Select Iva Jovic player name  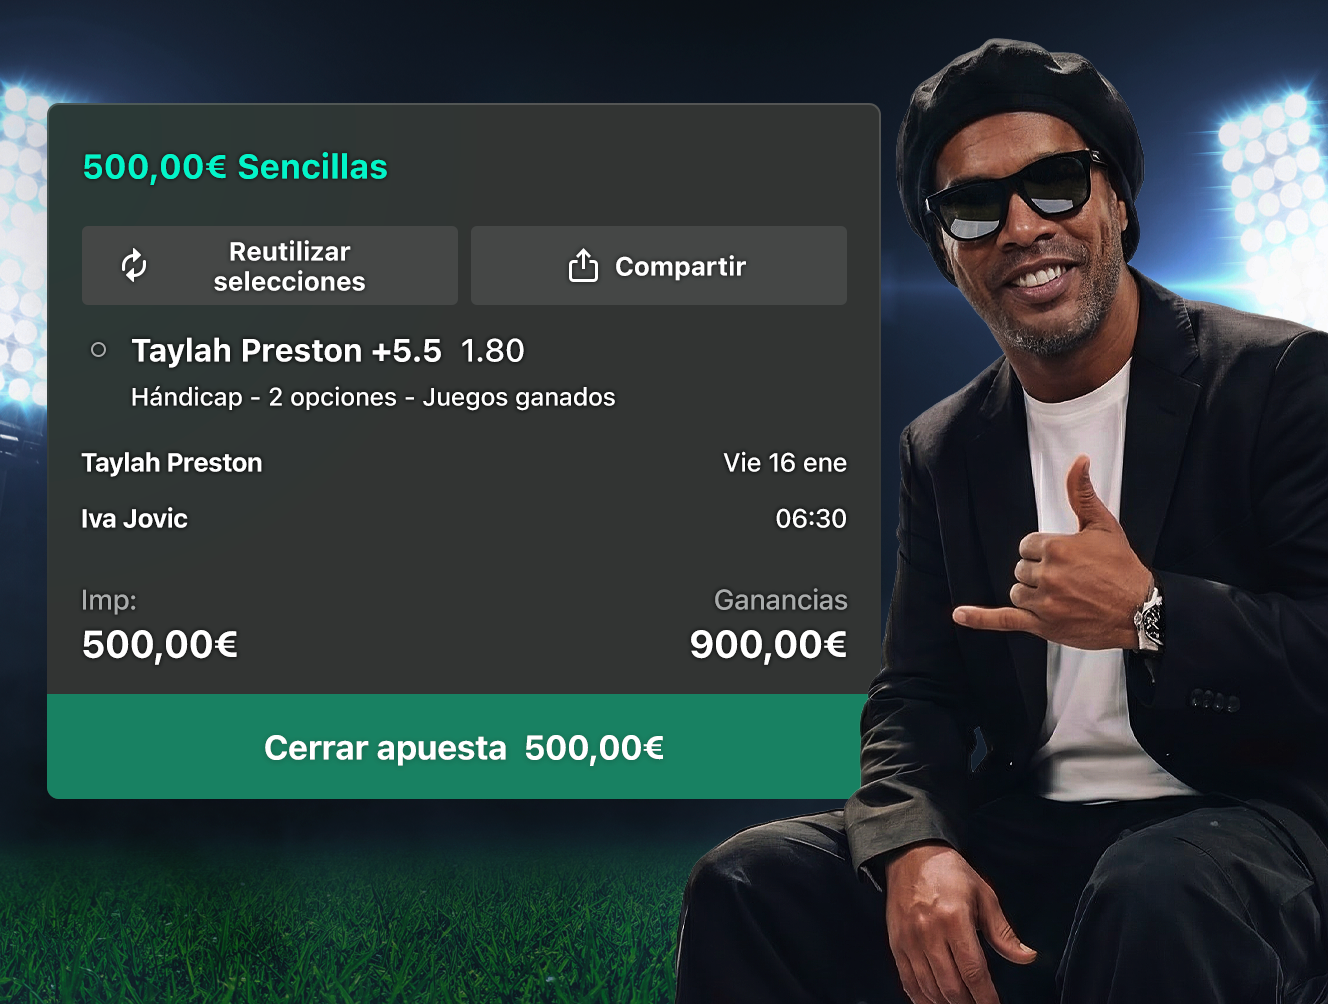pos(134,518)
